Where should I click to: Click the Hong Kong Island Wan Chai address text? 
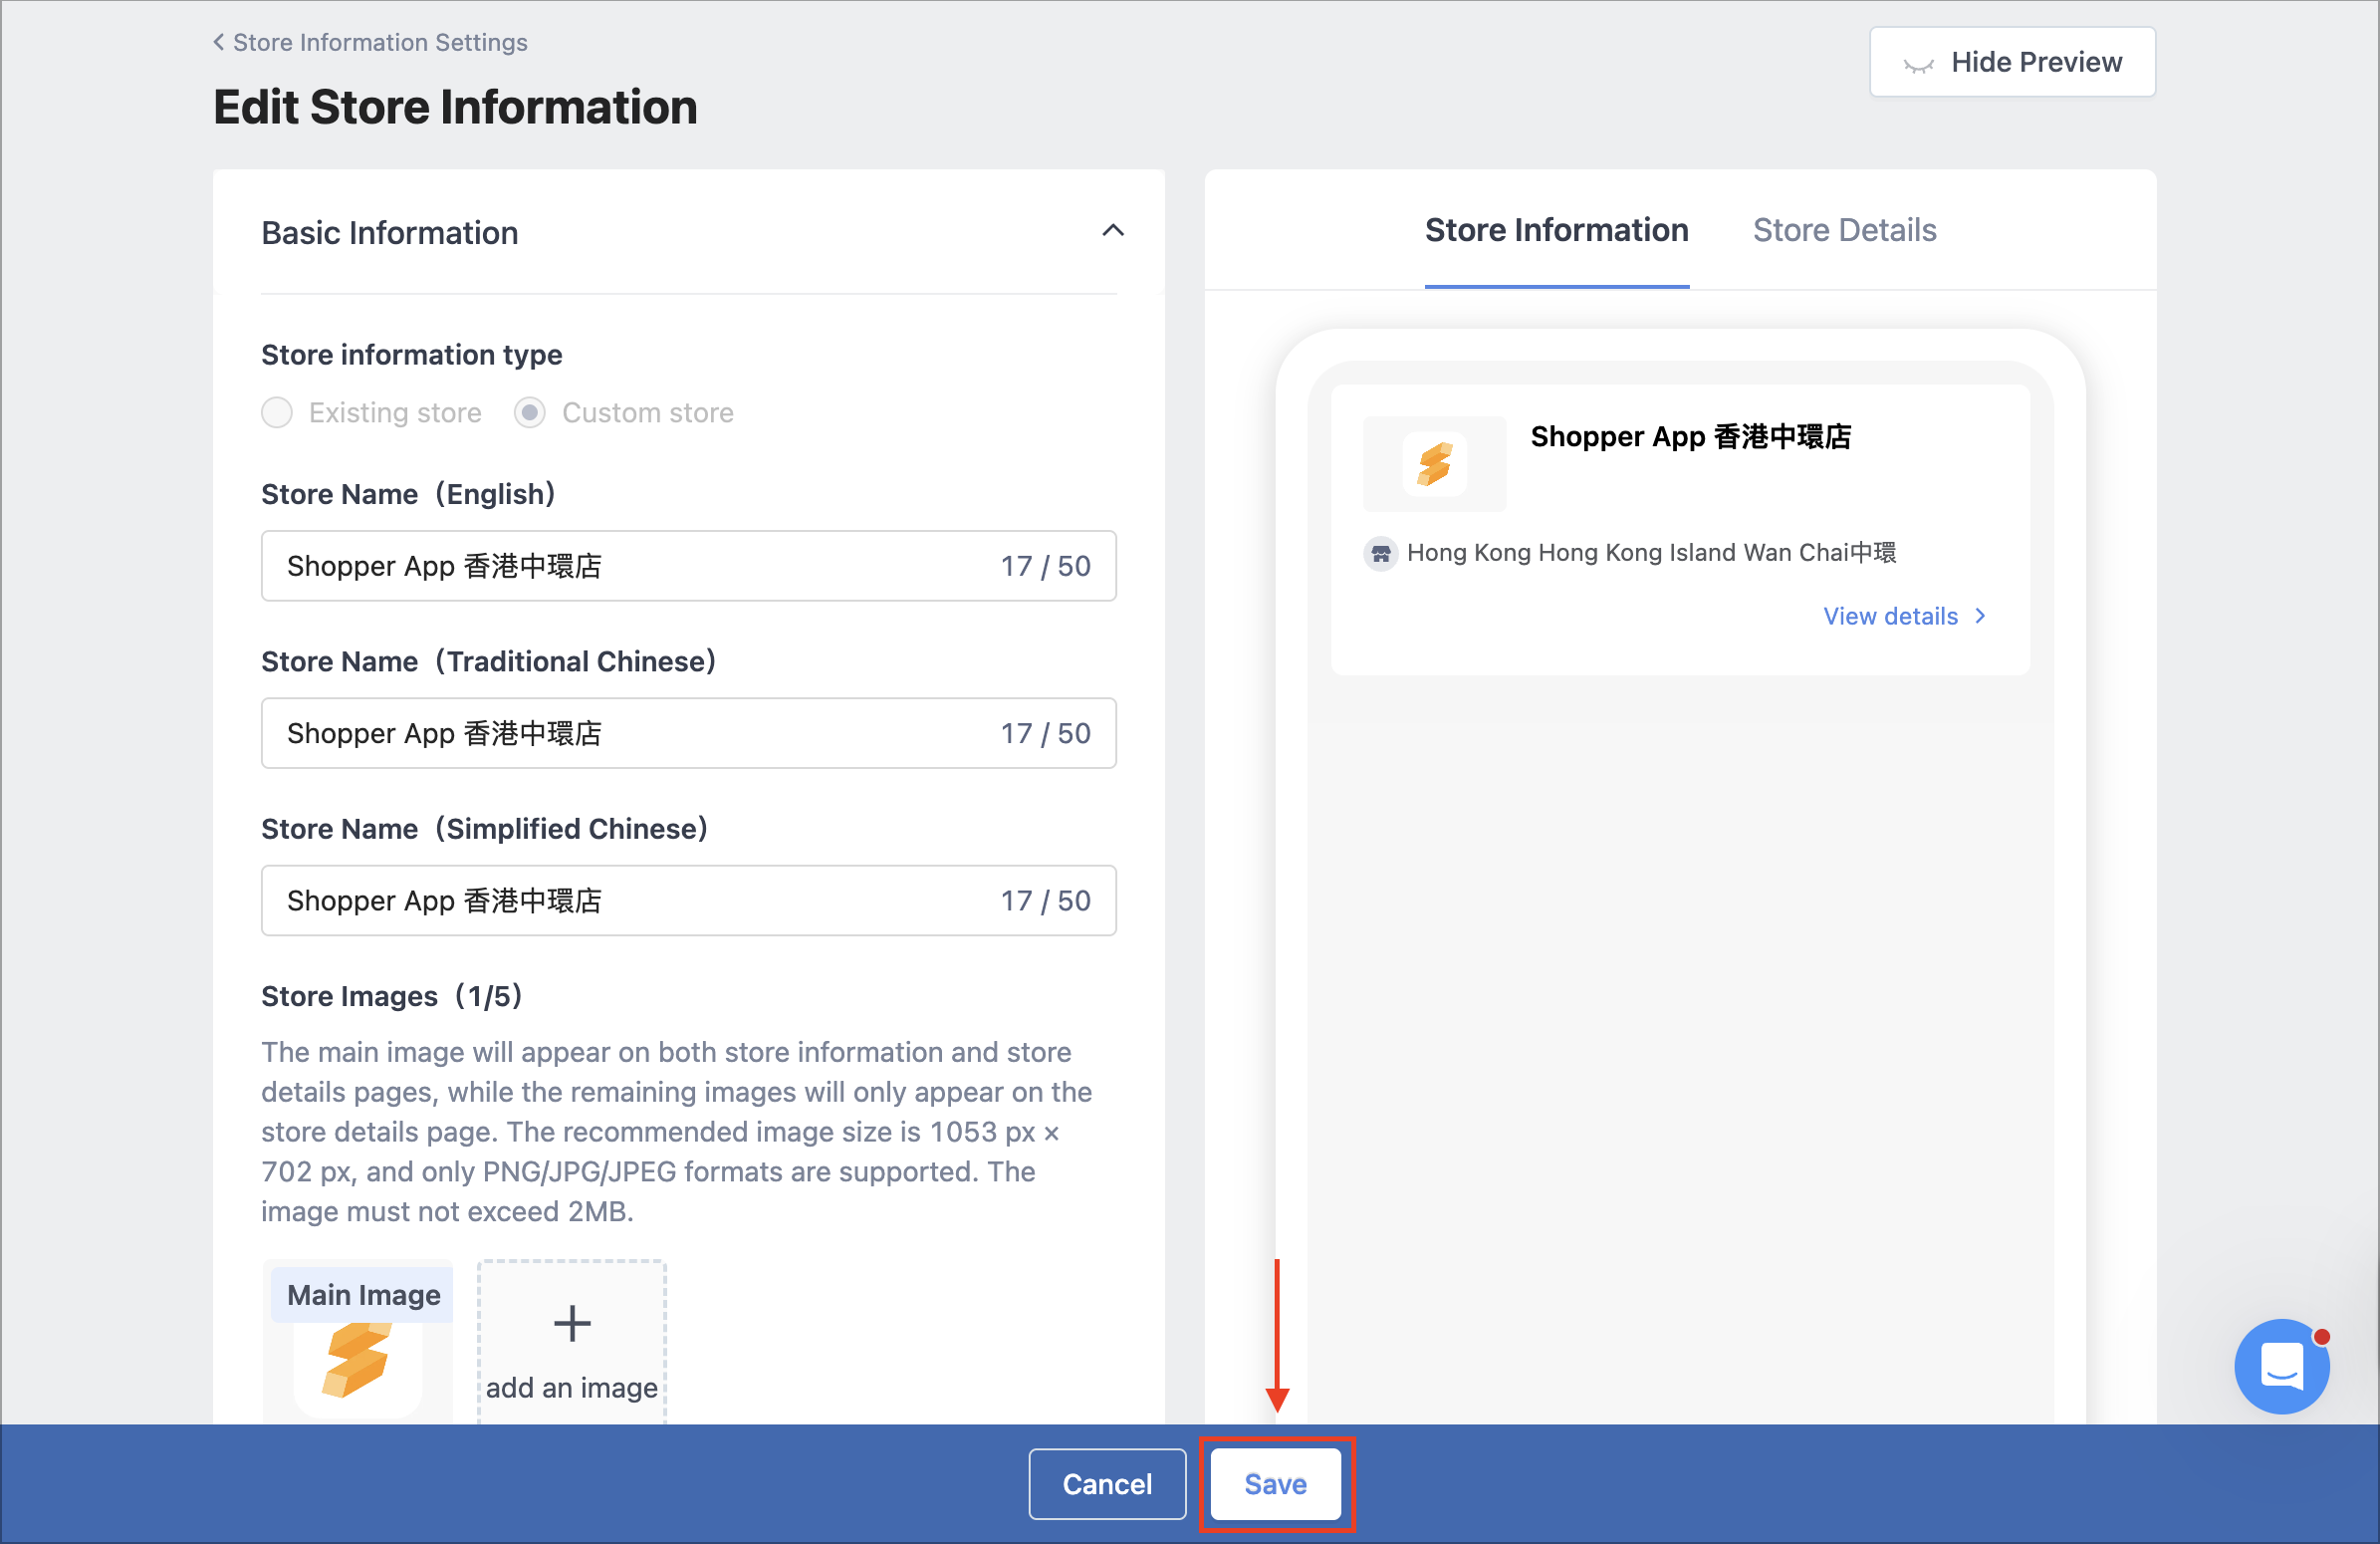coord(1651,553)
